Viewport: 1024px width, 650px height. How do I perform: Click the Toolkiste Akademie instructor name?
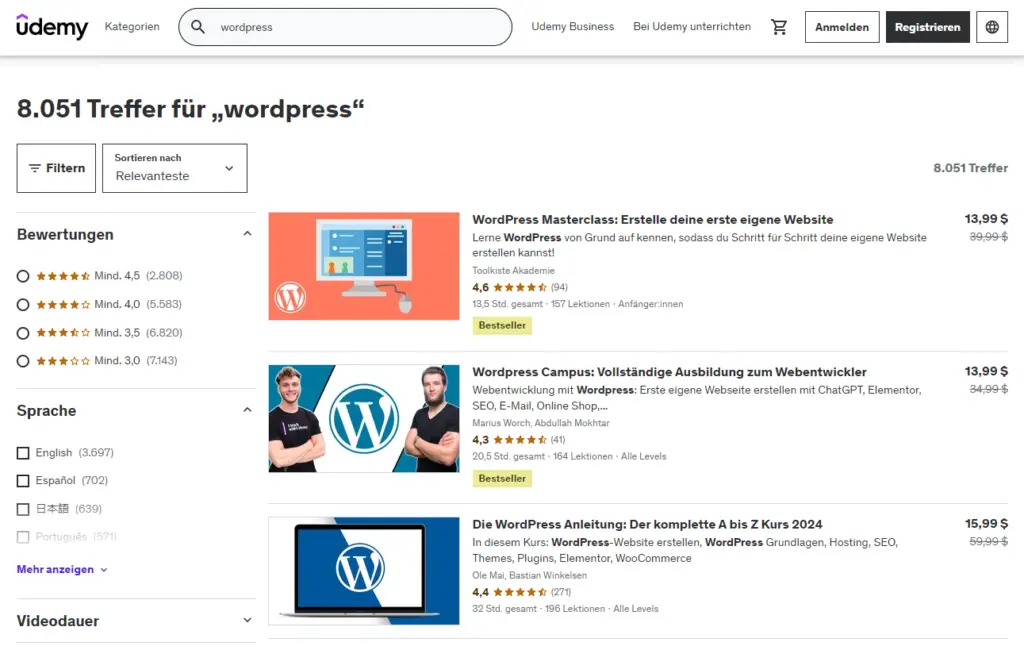pyautogui.click(x=513, y=270)
